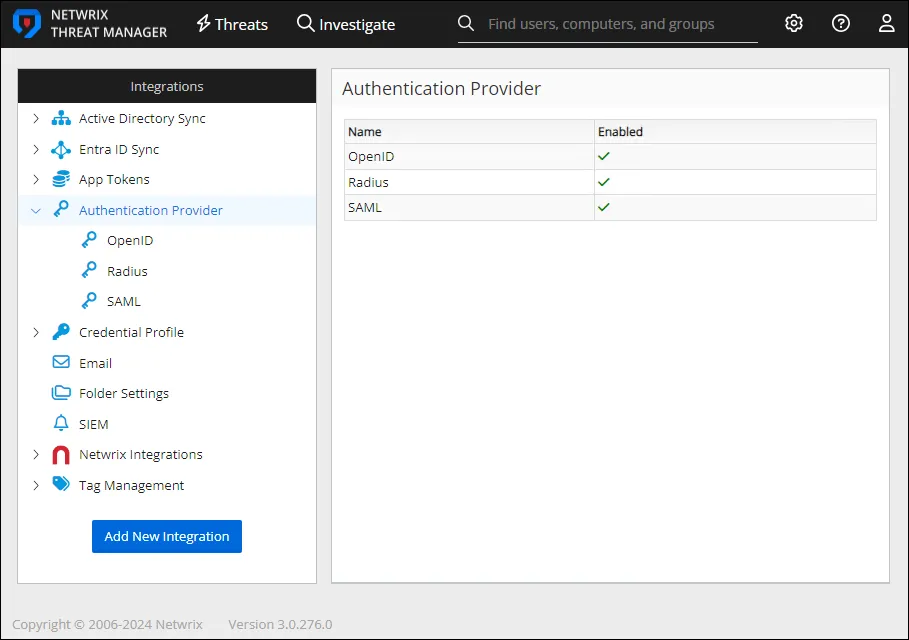Click the Active Directory Sync hierarchy icon
The height and width of the screenshot is (640, 909).
point(61,118)
